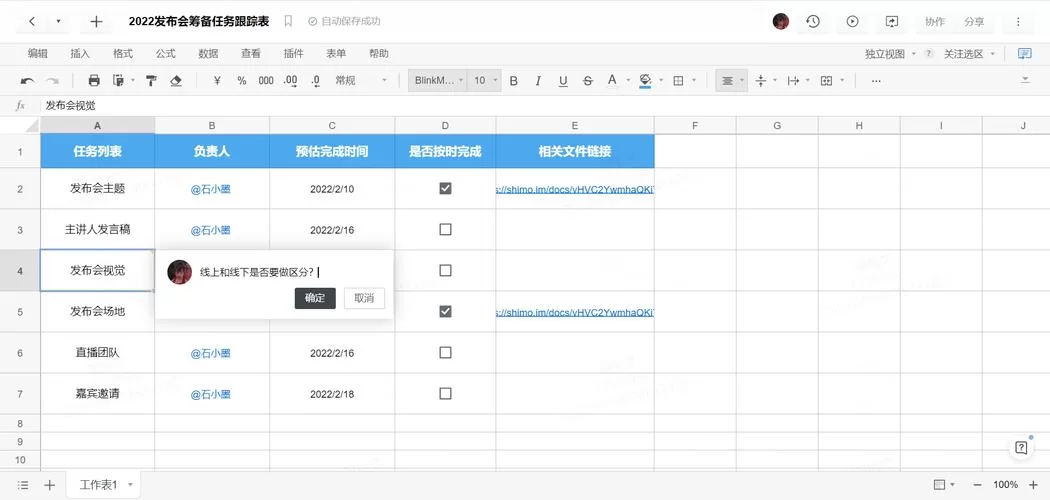Viewport: 1050px width, 500px height.
Task: Bookmark the document with the flag icon
Action: pyautogui.click(x=288, y=21)
